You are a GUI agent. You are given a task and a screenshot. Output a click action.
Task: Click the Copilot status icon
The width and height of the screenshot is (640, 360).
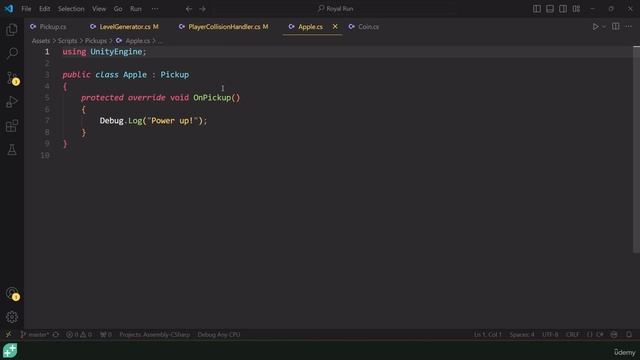(614, 335)
